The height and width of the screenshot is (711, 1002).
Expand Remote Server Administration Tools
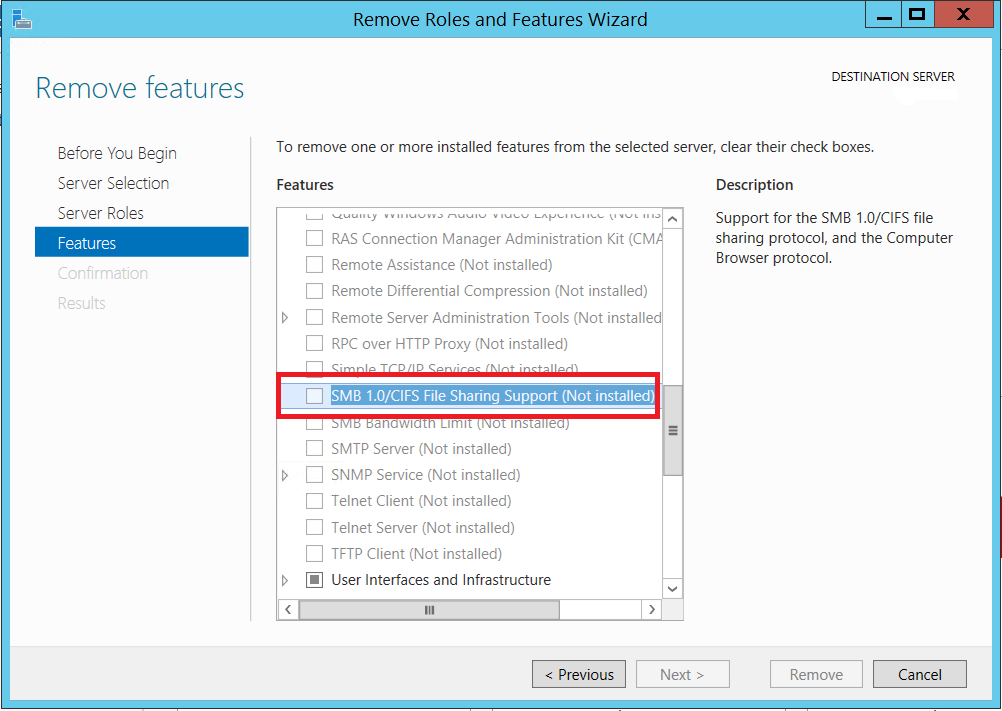285,317
